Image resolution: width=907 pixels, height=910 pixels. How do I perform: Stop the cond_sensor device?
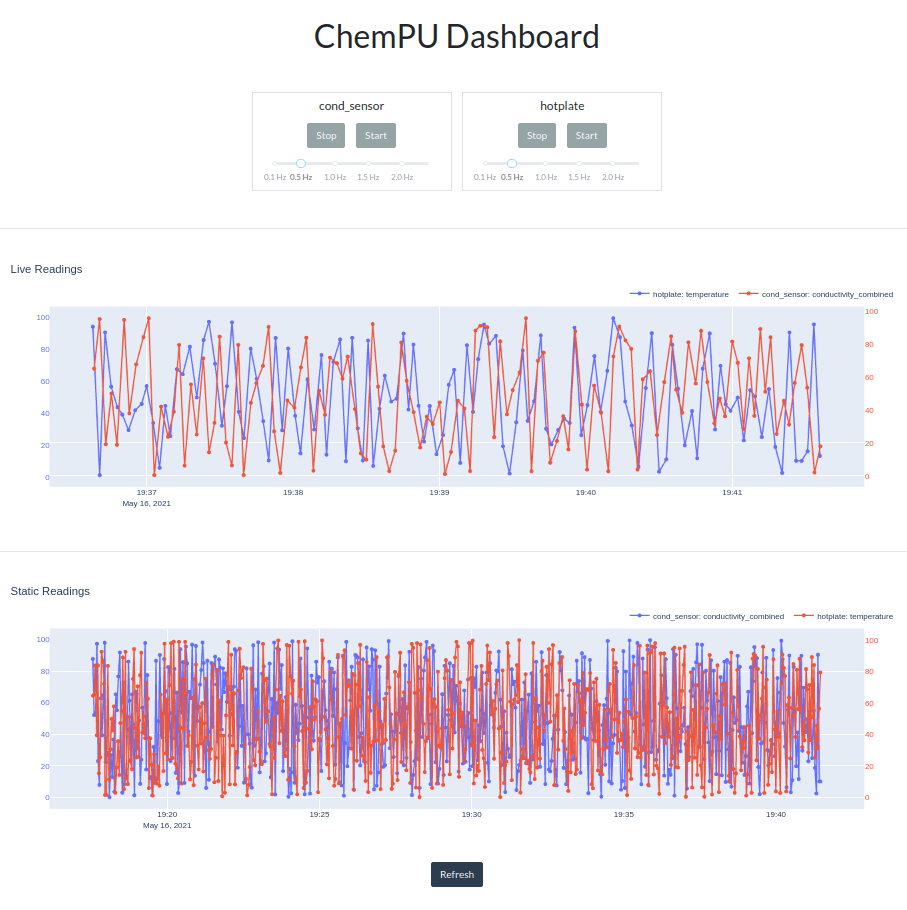click(x=325, y=135)
